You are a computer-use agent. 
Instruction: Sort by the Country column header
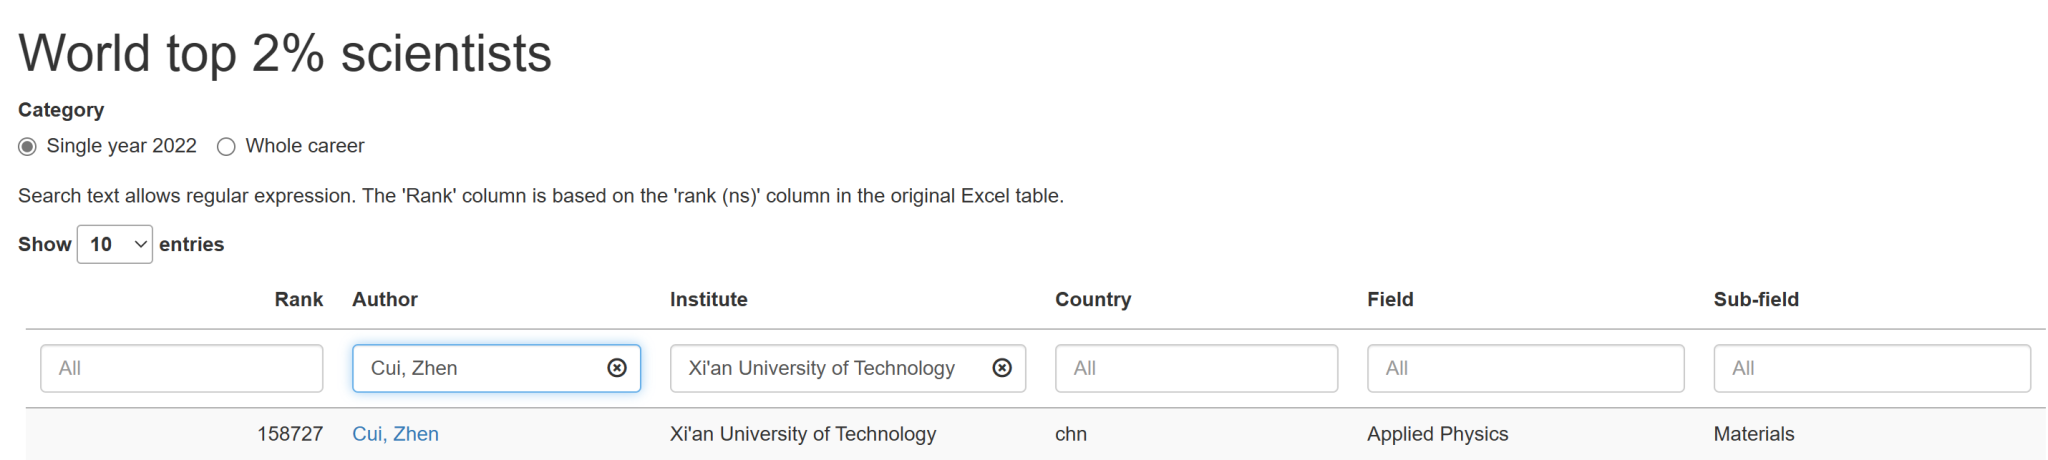[1093, 299]
